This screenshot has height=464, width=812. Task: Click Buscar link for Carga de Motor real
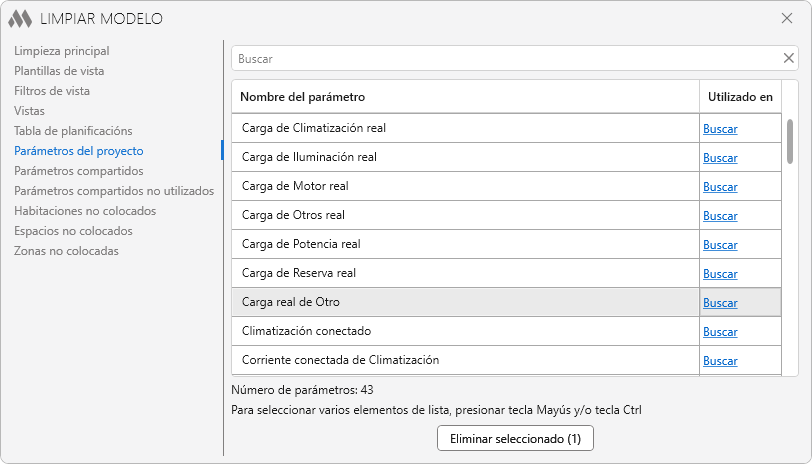pos(720,187)
